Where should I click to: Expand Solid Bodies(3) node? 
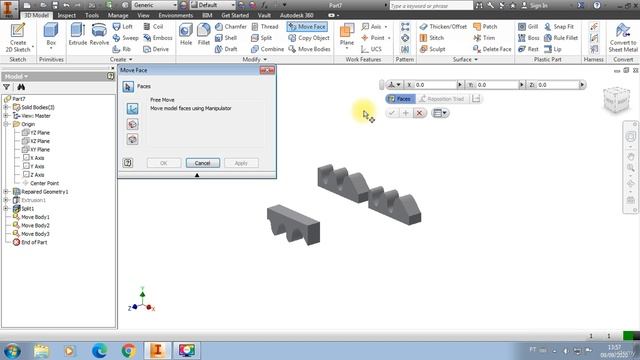(x=6, y=107)
